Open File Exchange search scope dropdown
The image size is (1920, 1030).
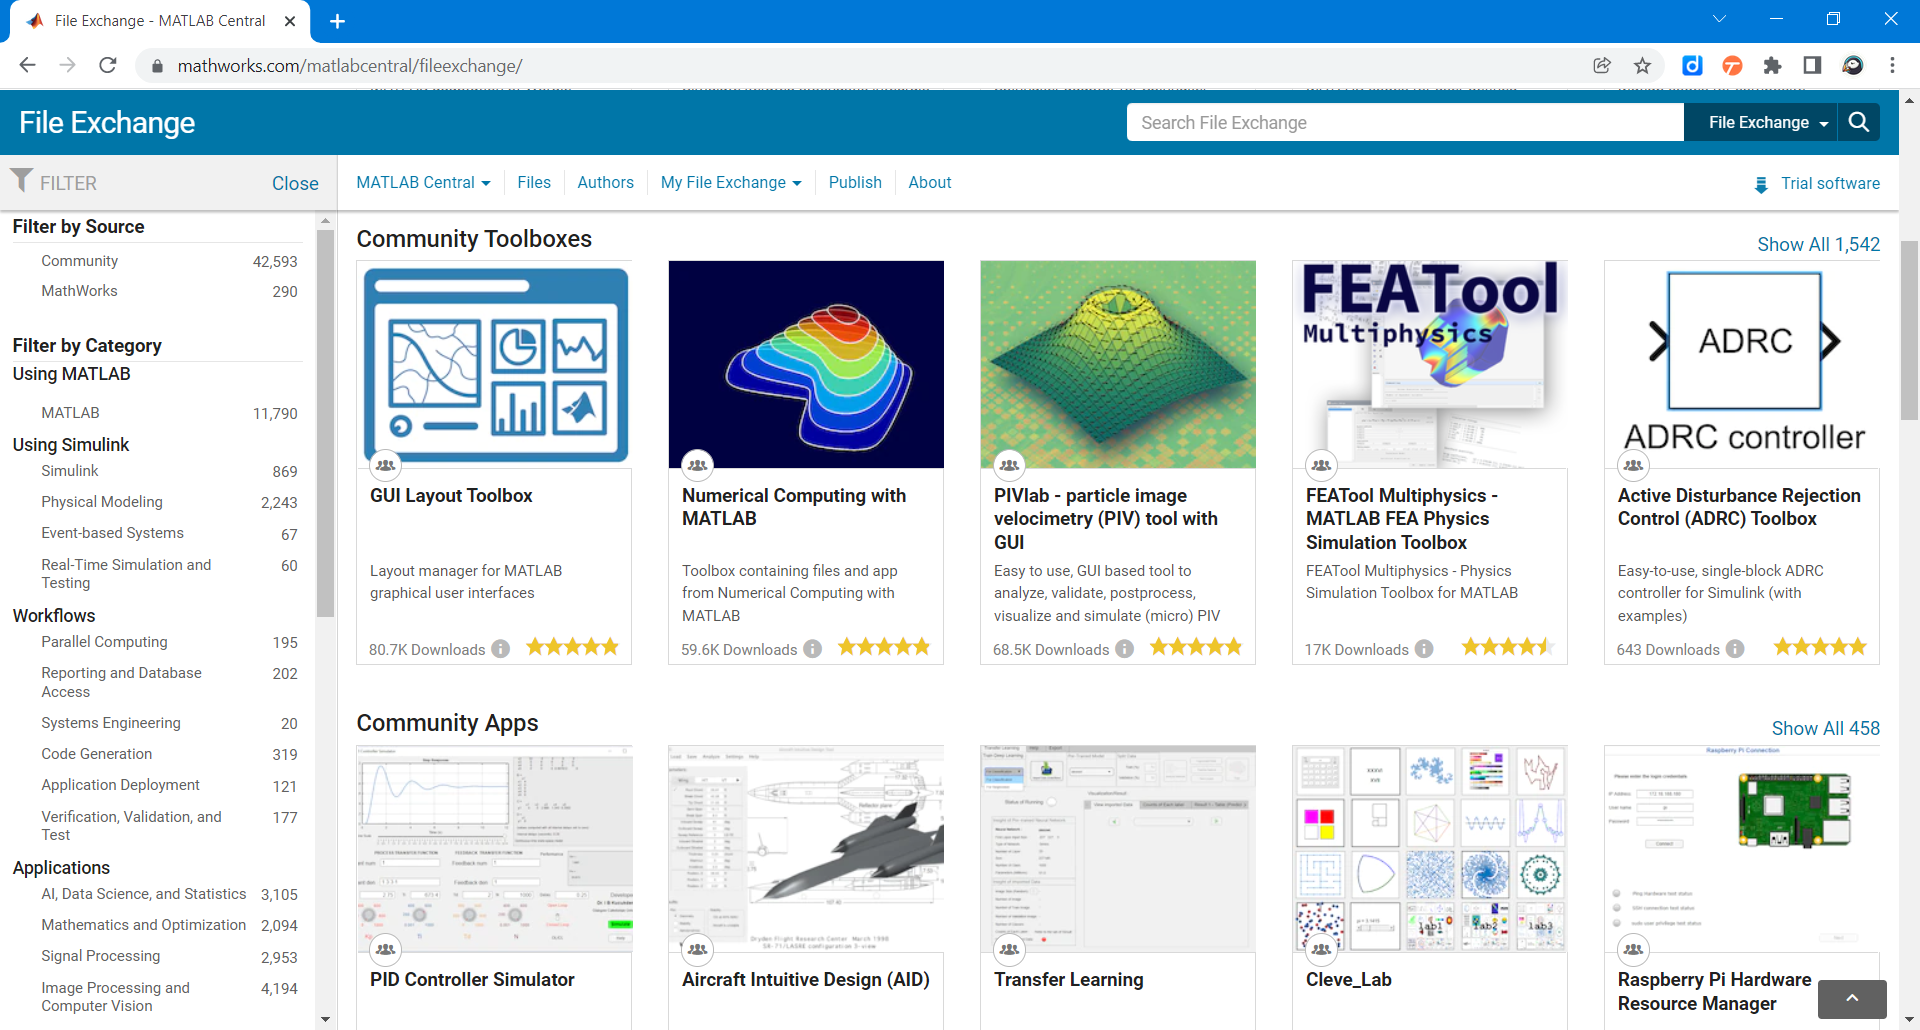(x=1768, y=122)
